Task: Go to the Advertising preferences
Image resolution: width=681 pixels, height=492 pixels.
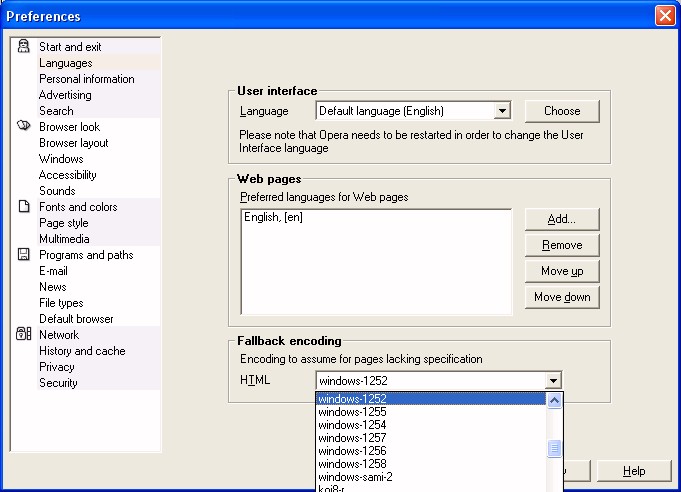Action: click(x=65, y=95)
